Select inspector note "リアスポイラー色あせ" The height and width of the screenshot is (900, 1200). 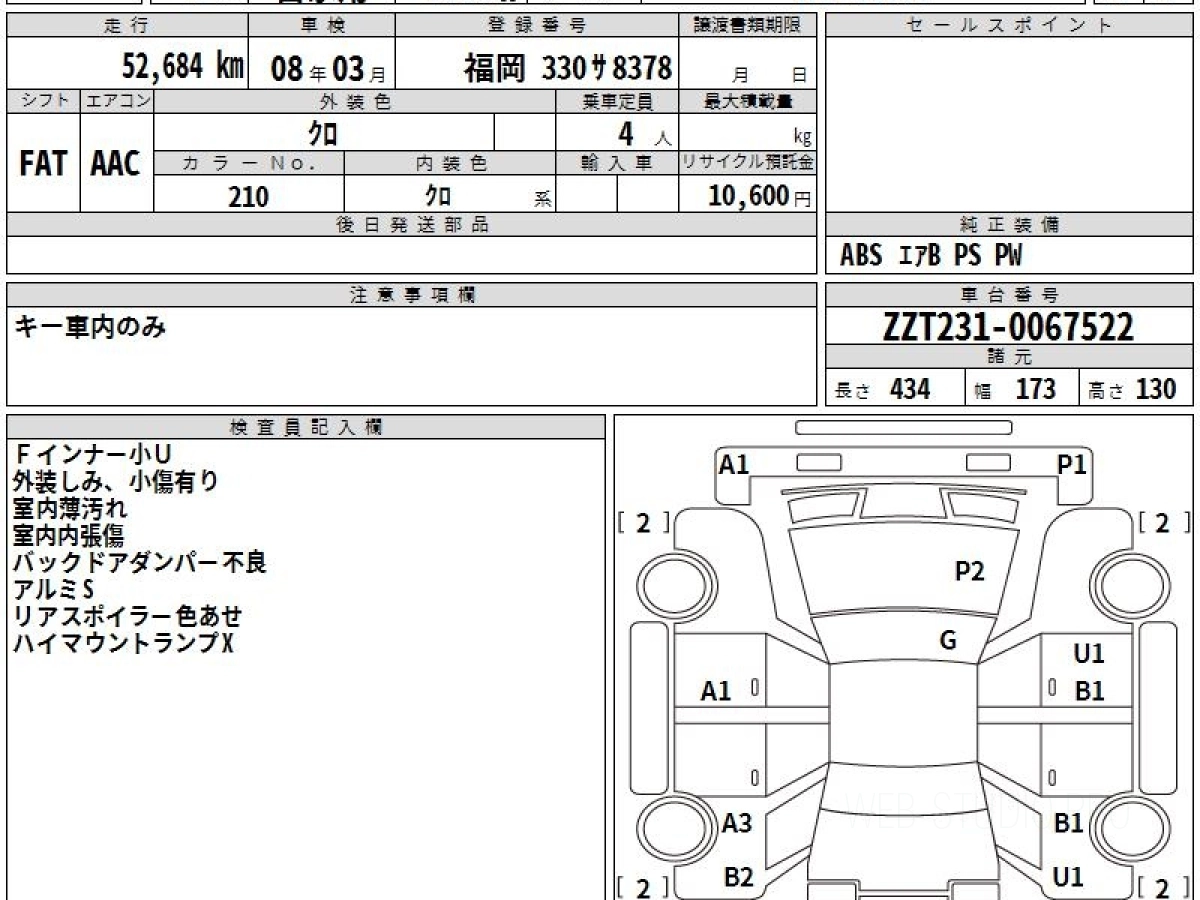128,616
